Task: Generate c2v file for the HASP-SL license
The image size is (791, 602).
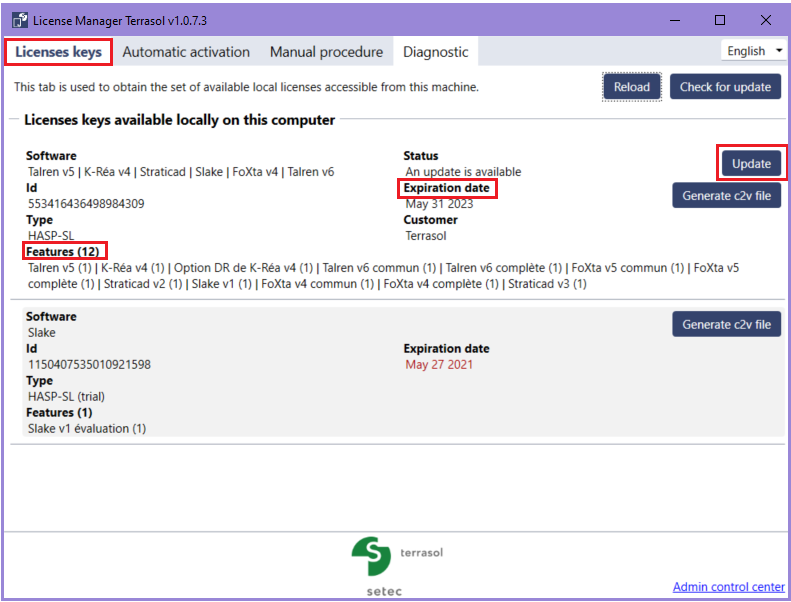Action: [x=726, y=195]
